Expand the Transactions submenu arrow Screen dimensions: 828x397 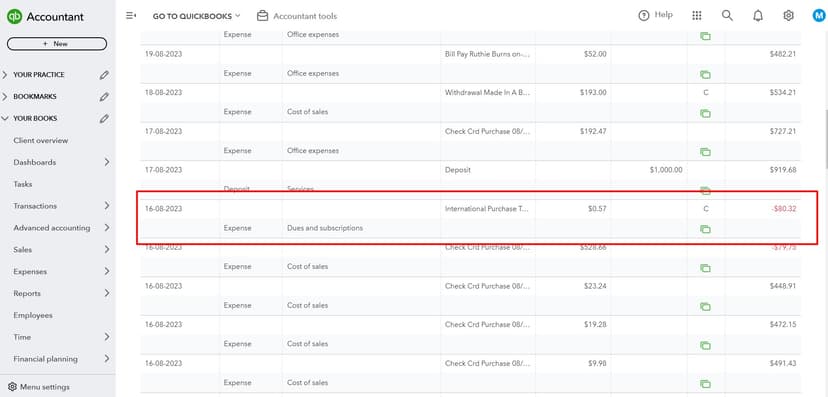tap(107, 206)
